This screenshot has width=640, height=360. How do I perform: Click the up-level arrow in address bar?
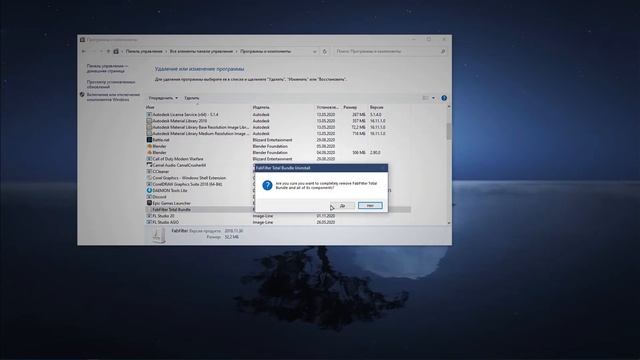coord(108,51)
